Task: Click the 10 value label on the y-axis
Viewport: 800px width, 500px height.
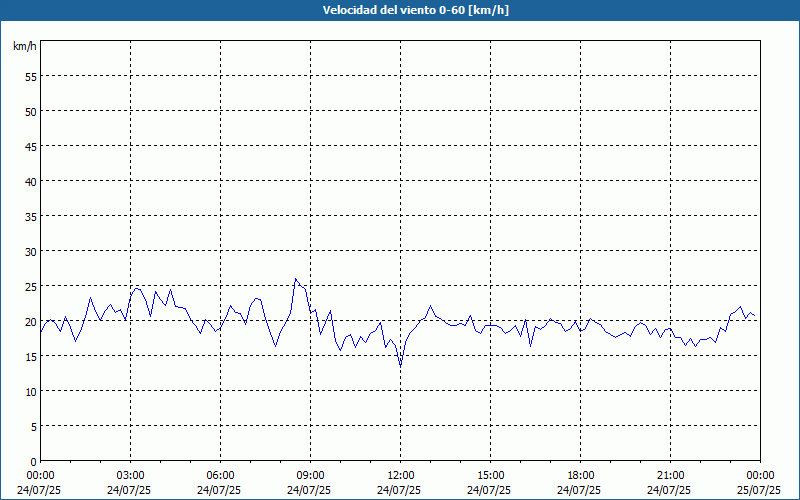Action: tap(31, 391)
